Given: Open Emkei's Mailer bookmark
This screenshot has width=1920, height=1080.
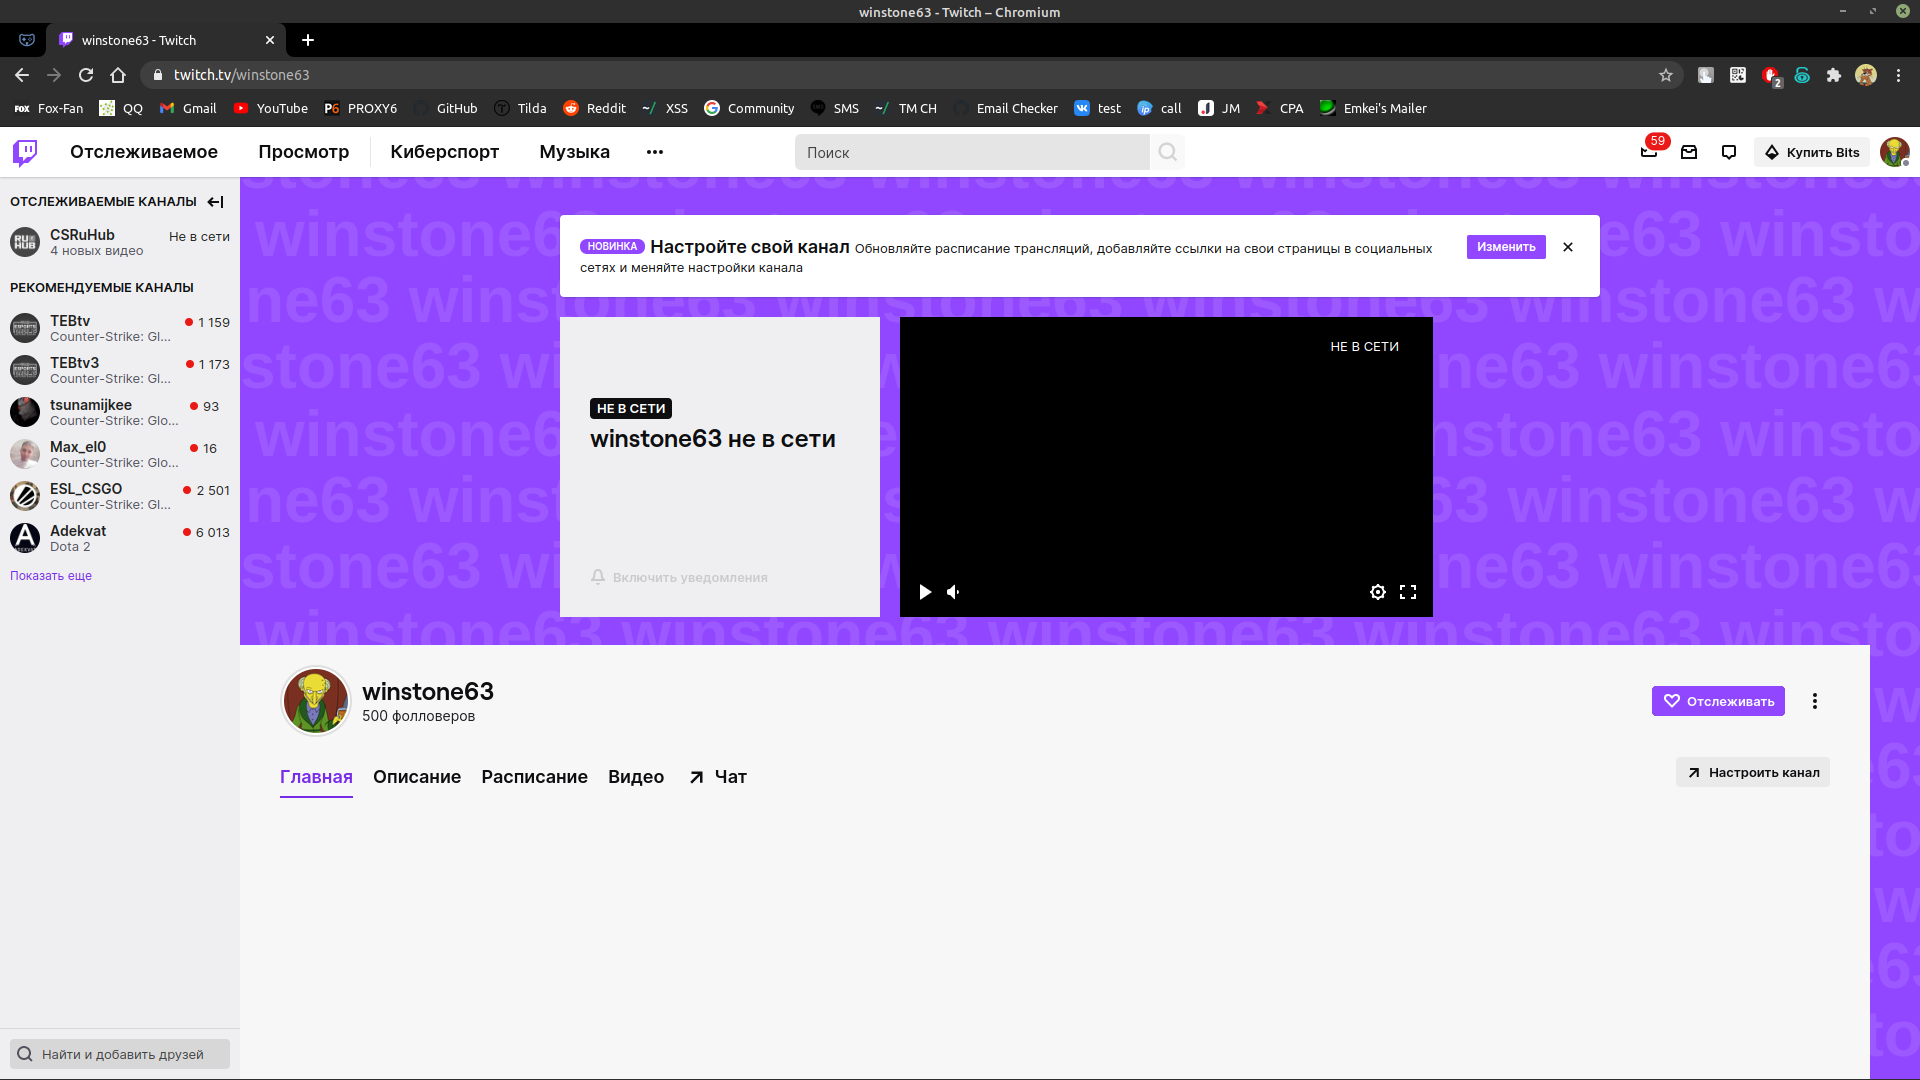Looking at the screenshot, I should 1373,108.
